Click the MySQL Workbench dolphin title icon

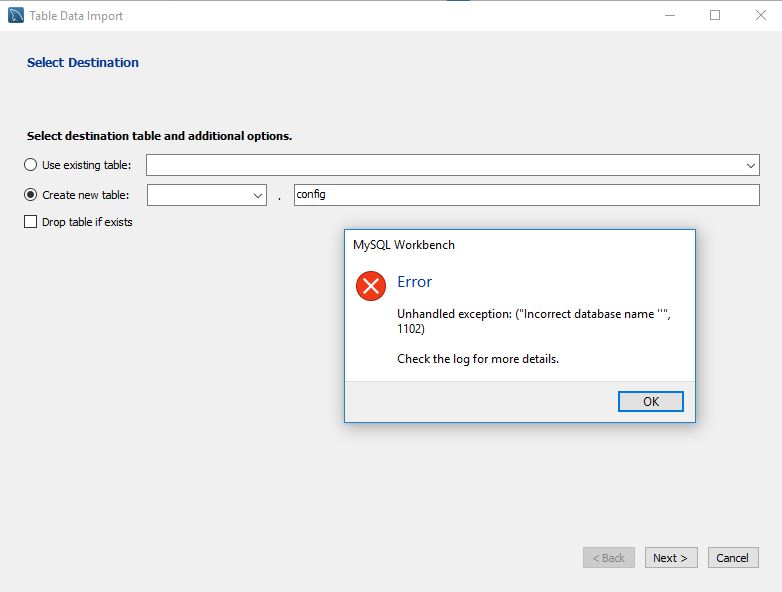click(x=16, y=15)
